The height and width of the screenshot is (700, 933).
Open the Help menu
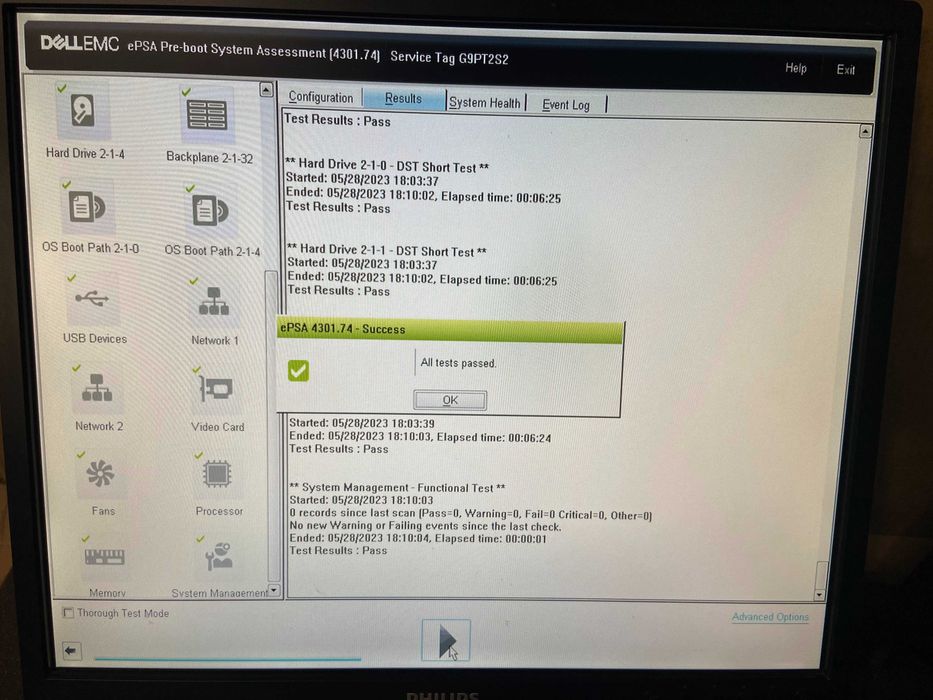pos(796,68)
